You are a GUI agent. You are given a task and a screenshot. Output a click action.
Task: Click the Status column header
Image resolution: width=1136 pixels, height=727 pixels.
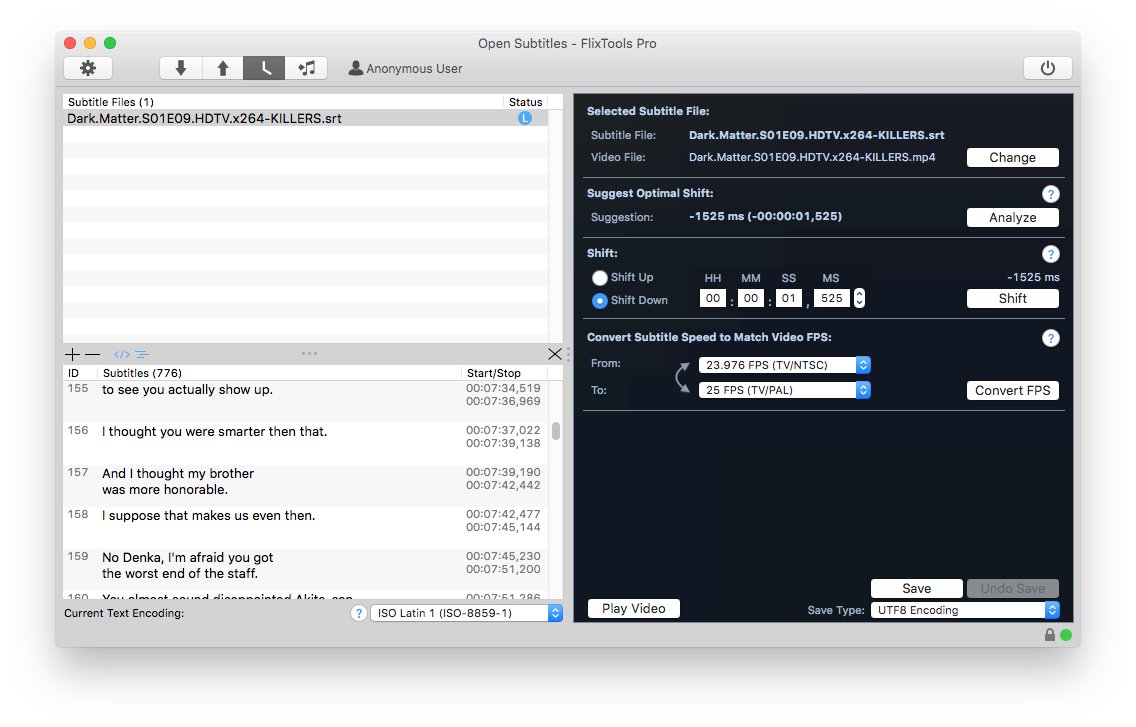pos(525,102)
